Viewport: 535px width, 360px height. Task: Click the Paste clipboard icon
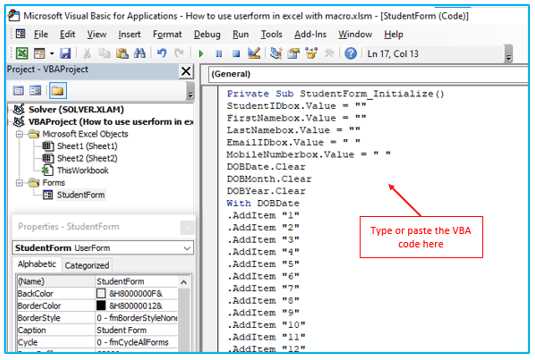pos(122,53)
